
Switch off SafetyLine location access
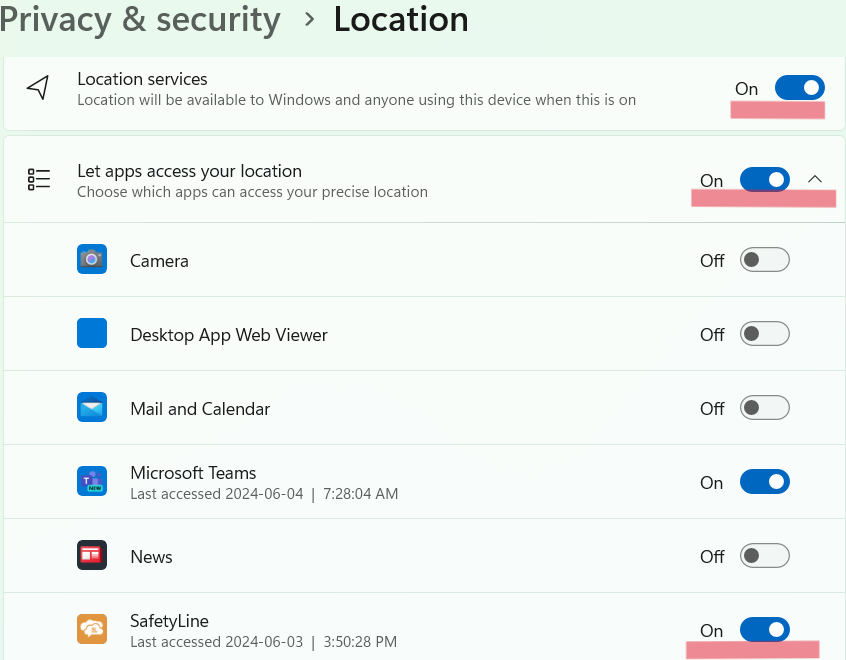(x=764, y=629)
